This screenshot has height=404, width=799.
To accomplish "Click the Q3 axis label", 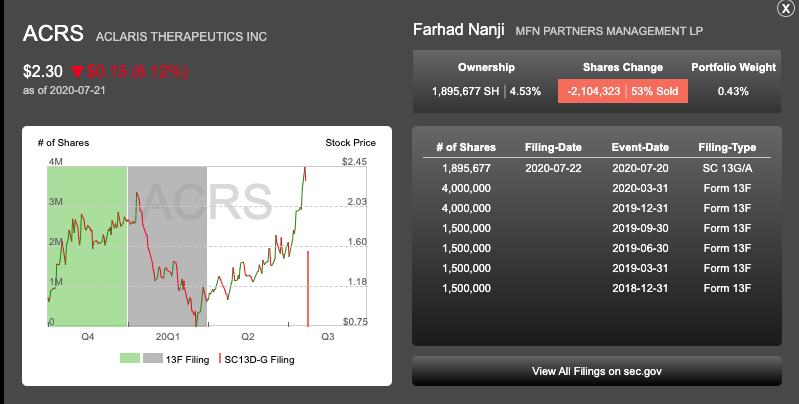I will (x=328, y=337).
